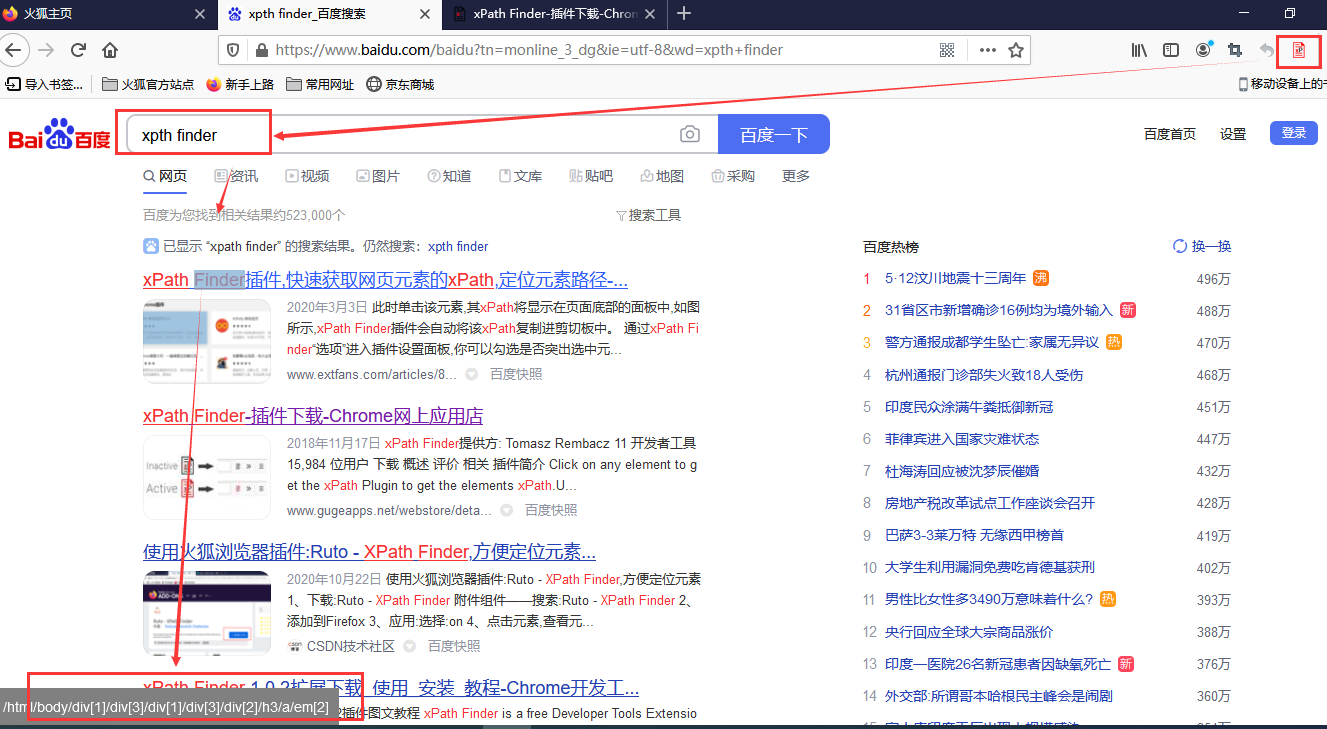Close the 火狐主页 tab
Image resolution: width=1327 pixels, height=729 pixels.
(200, 14)
